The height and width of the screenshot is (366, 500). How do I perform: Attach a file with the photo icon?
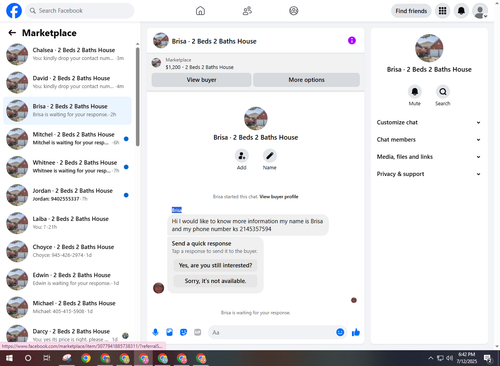pos(169,332)
